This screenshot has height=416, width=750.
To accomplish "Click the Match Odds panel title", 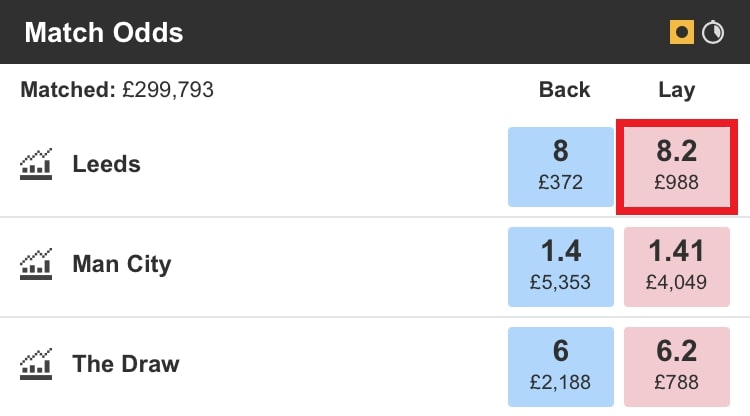I will click(104, 32).
